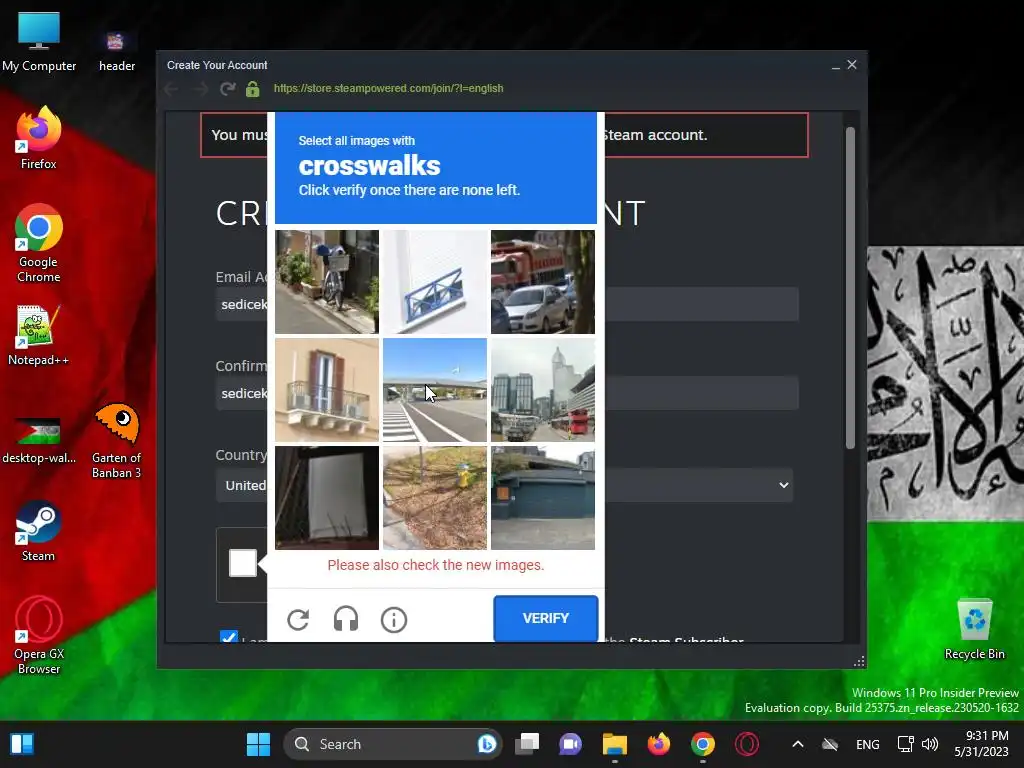Open Notepad++ desktop shortcut

[39, 335]
